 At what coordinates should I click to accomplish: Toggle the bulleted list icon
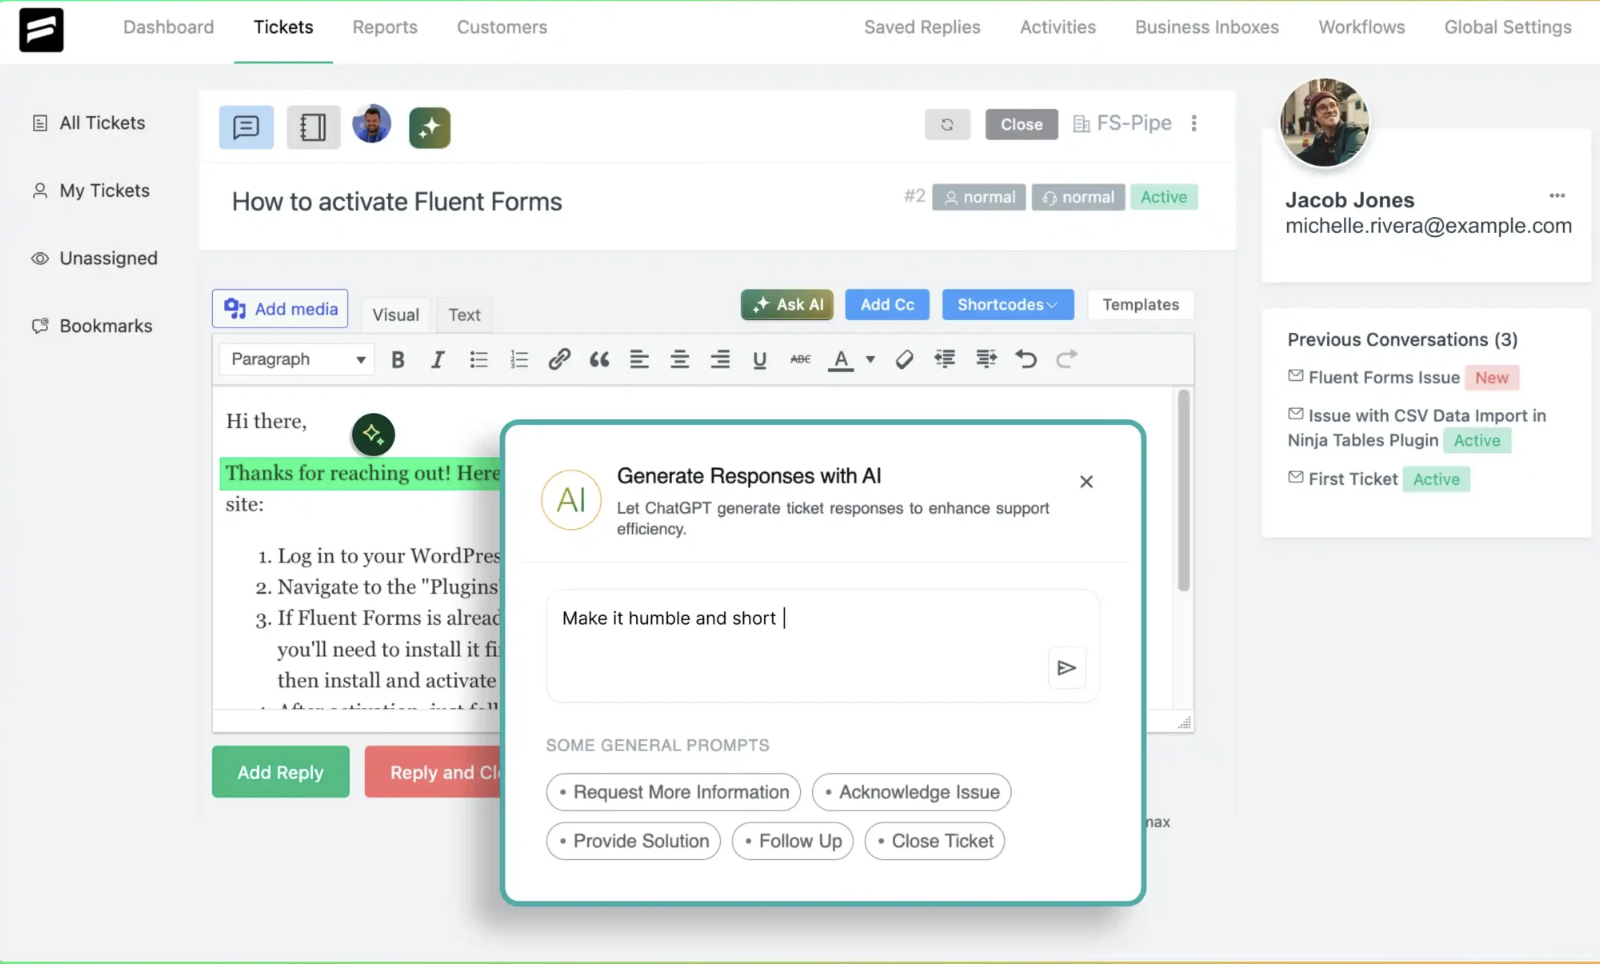pos(479,360)
